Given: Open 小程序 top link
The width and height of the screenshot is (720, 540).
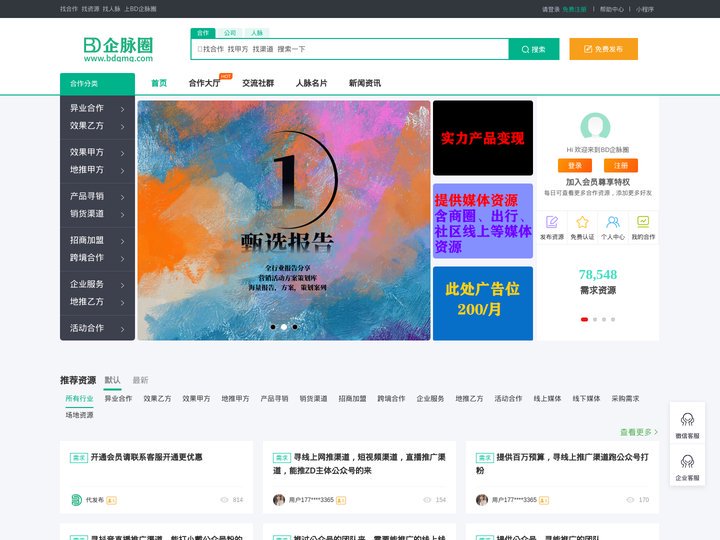Looking at the screenshot, I should [x=645, y=9].
